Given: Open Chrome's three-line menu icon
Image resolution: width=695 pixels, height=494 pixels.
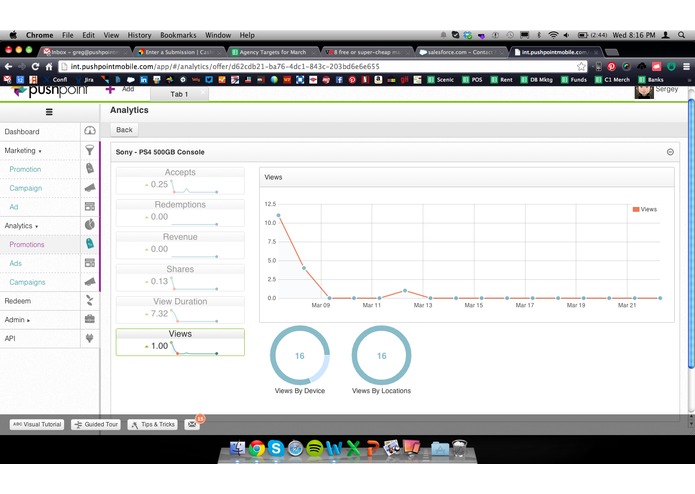Looking at the screenshot, I should [686, 66].
